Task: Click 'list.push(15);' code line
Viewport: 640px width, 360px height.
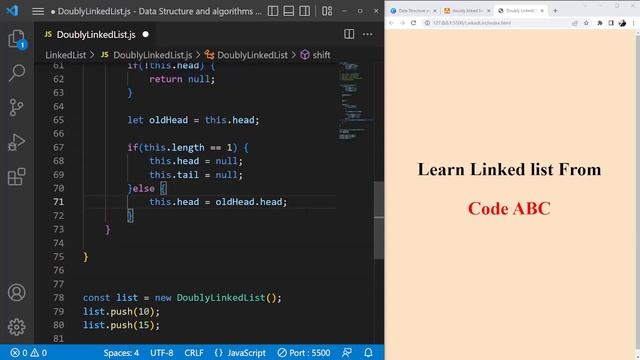Action: pos(121,325)
